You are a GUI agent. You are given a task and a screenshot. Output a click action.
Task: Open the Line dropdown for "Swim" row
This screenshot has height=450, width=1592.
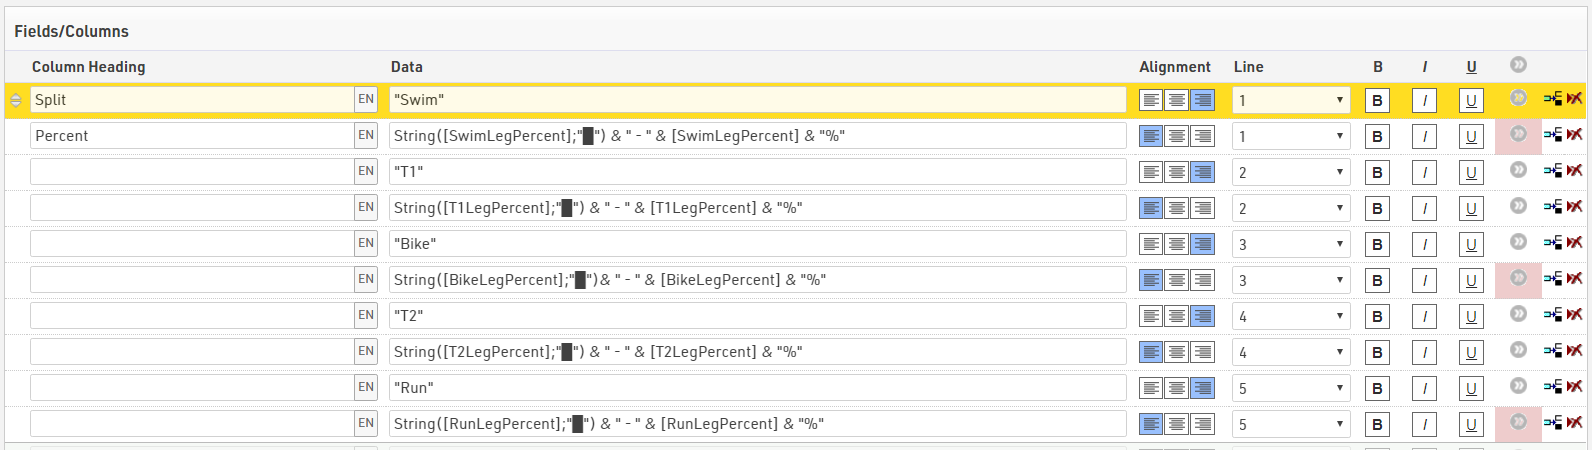(1291, 100)
